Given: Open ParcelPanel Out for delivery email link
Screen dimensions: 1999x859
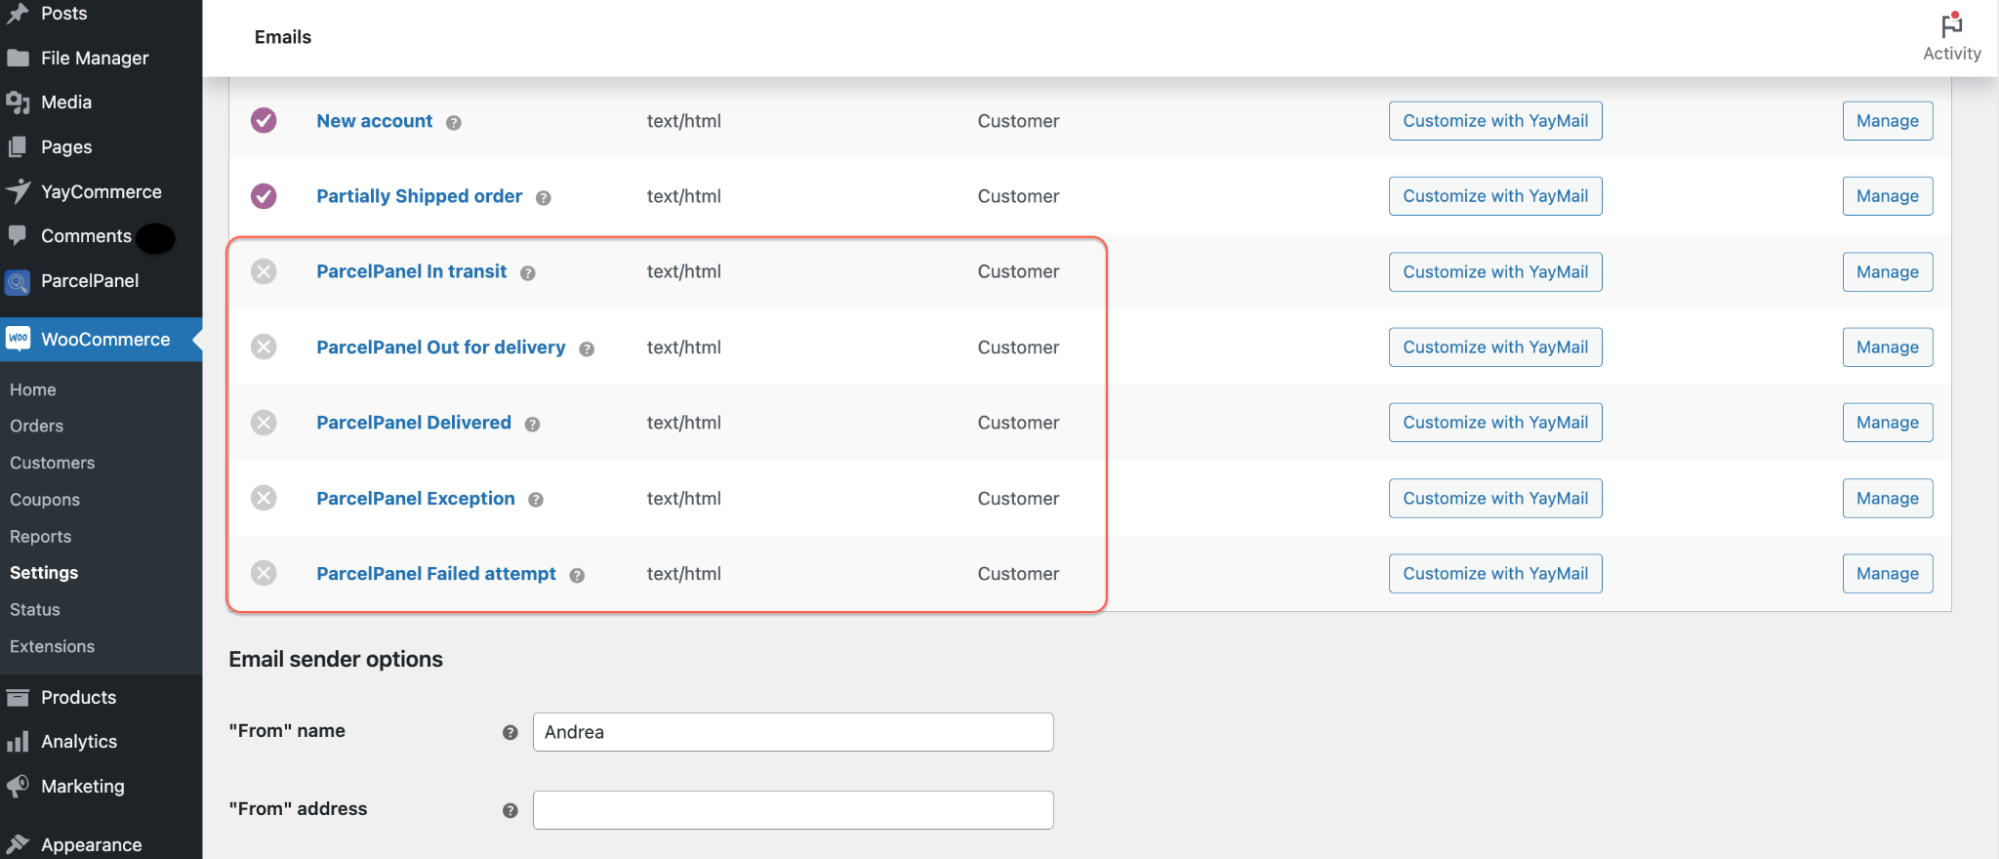Looking at the screenshot, I should pyautogui.click(x=441, y=347).
